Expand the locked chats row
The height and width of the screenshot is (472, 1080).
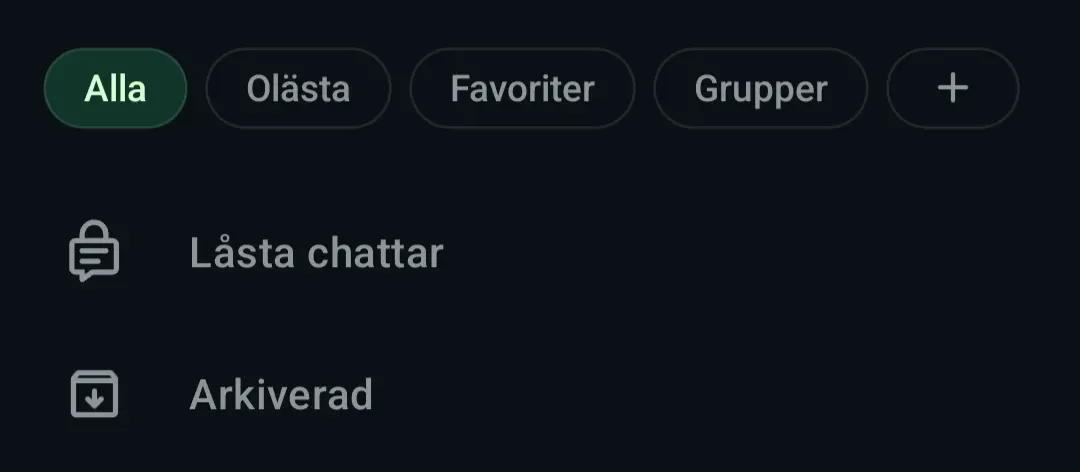pyautogui.click(x=540, y=252)
